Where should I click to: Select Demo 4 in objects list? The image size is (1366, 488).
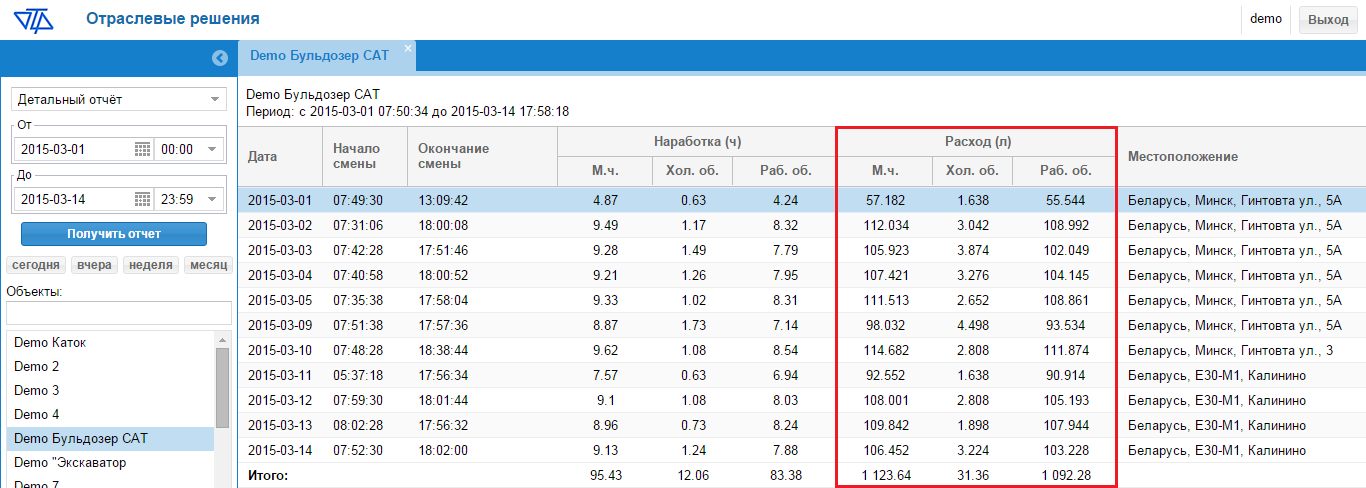110,414
